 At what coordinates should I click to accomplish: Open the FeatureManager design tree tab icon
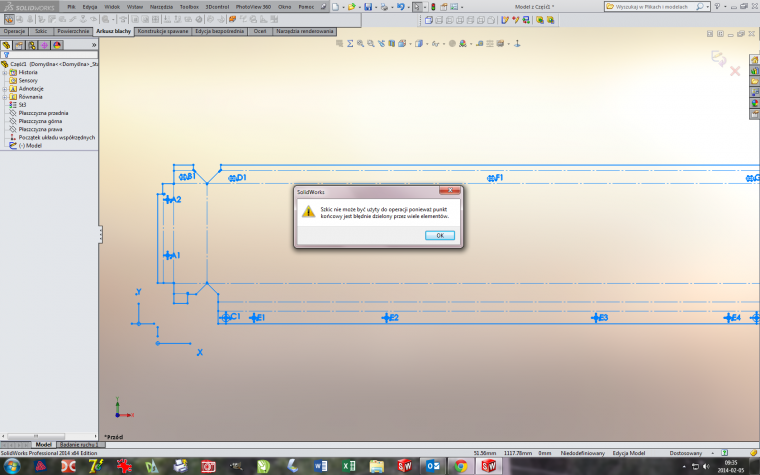pos(8,45)
